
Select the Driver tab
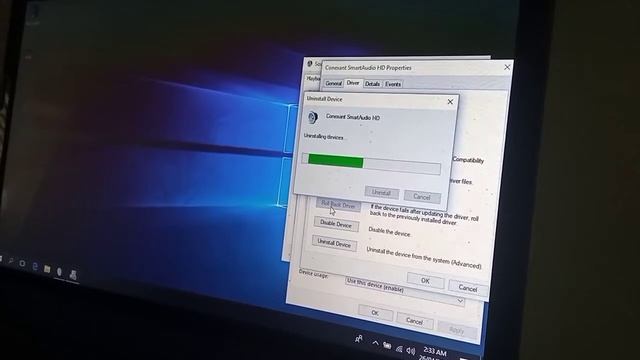point(353,83)
